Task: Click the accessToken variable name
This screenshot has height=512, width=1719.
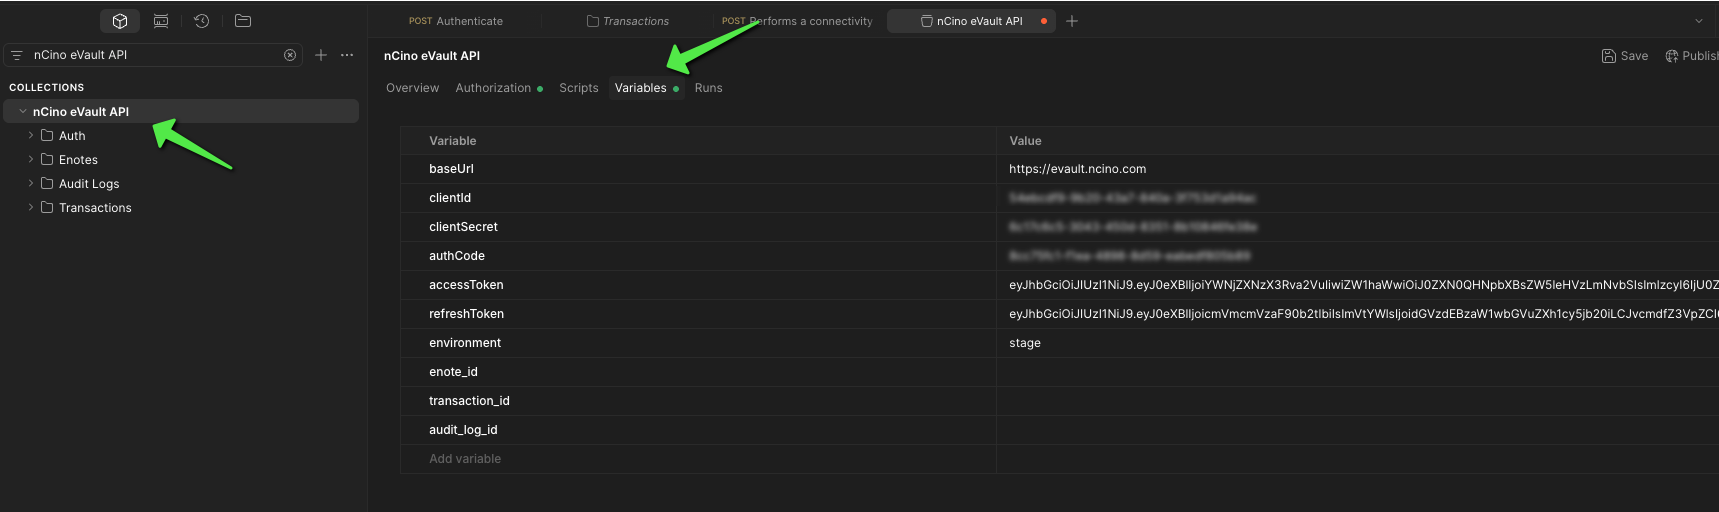Action: coord(466,285)
